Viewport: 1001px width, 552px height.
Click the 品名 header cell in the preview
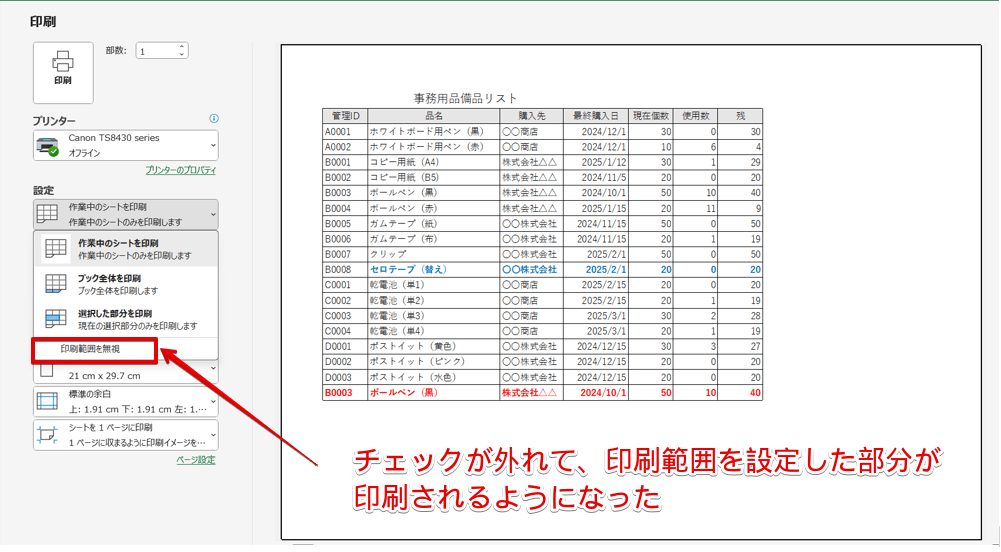(x=434, y=116)
